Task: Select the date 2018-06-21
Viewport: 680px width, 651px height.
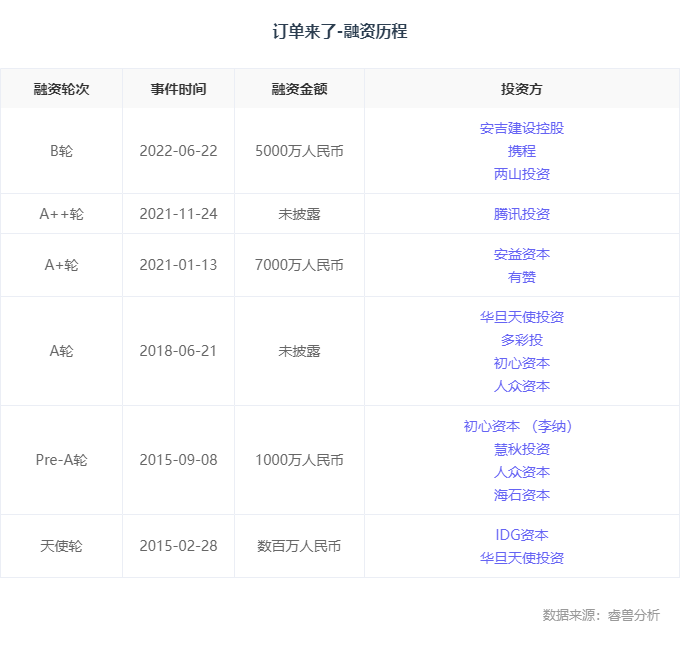Action: pos(178,351)
